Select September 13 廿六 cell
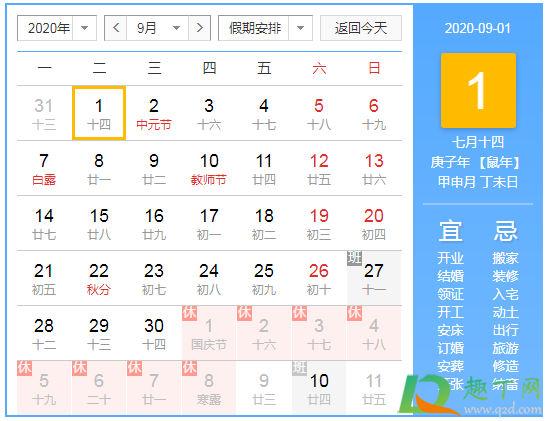 pos(374,169)
